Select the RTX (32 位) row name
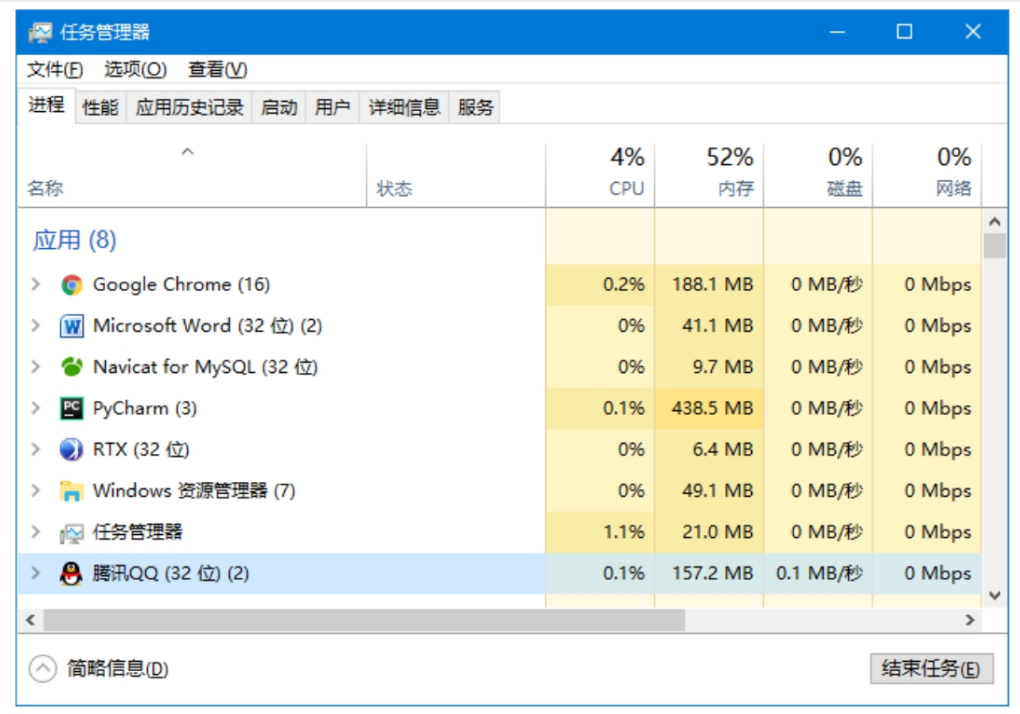 pyautogui.click(x=141, y=450)
